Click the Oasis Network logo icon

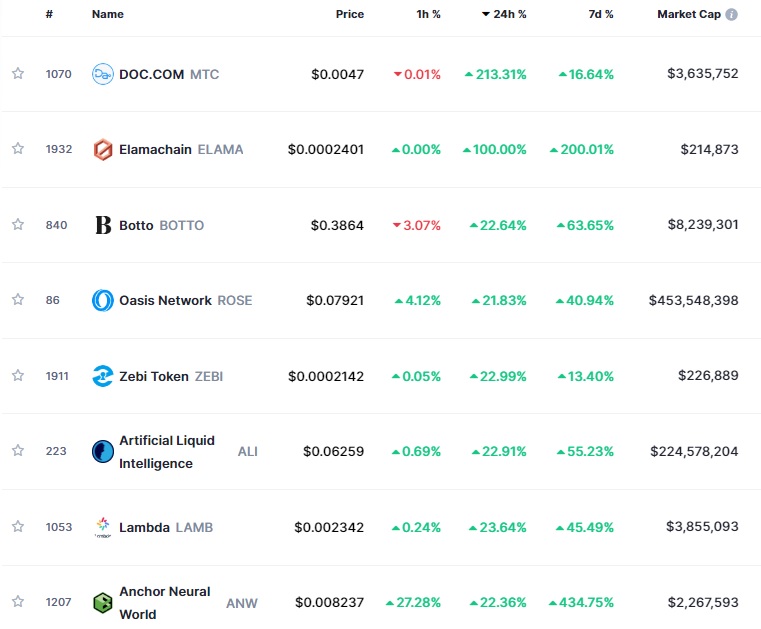[103, 300]
